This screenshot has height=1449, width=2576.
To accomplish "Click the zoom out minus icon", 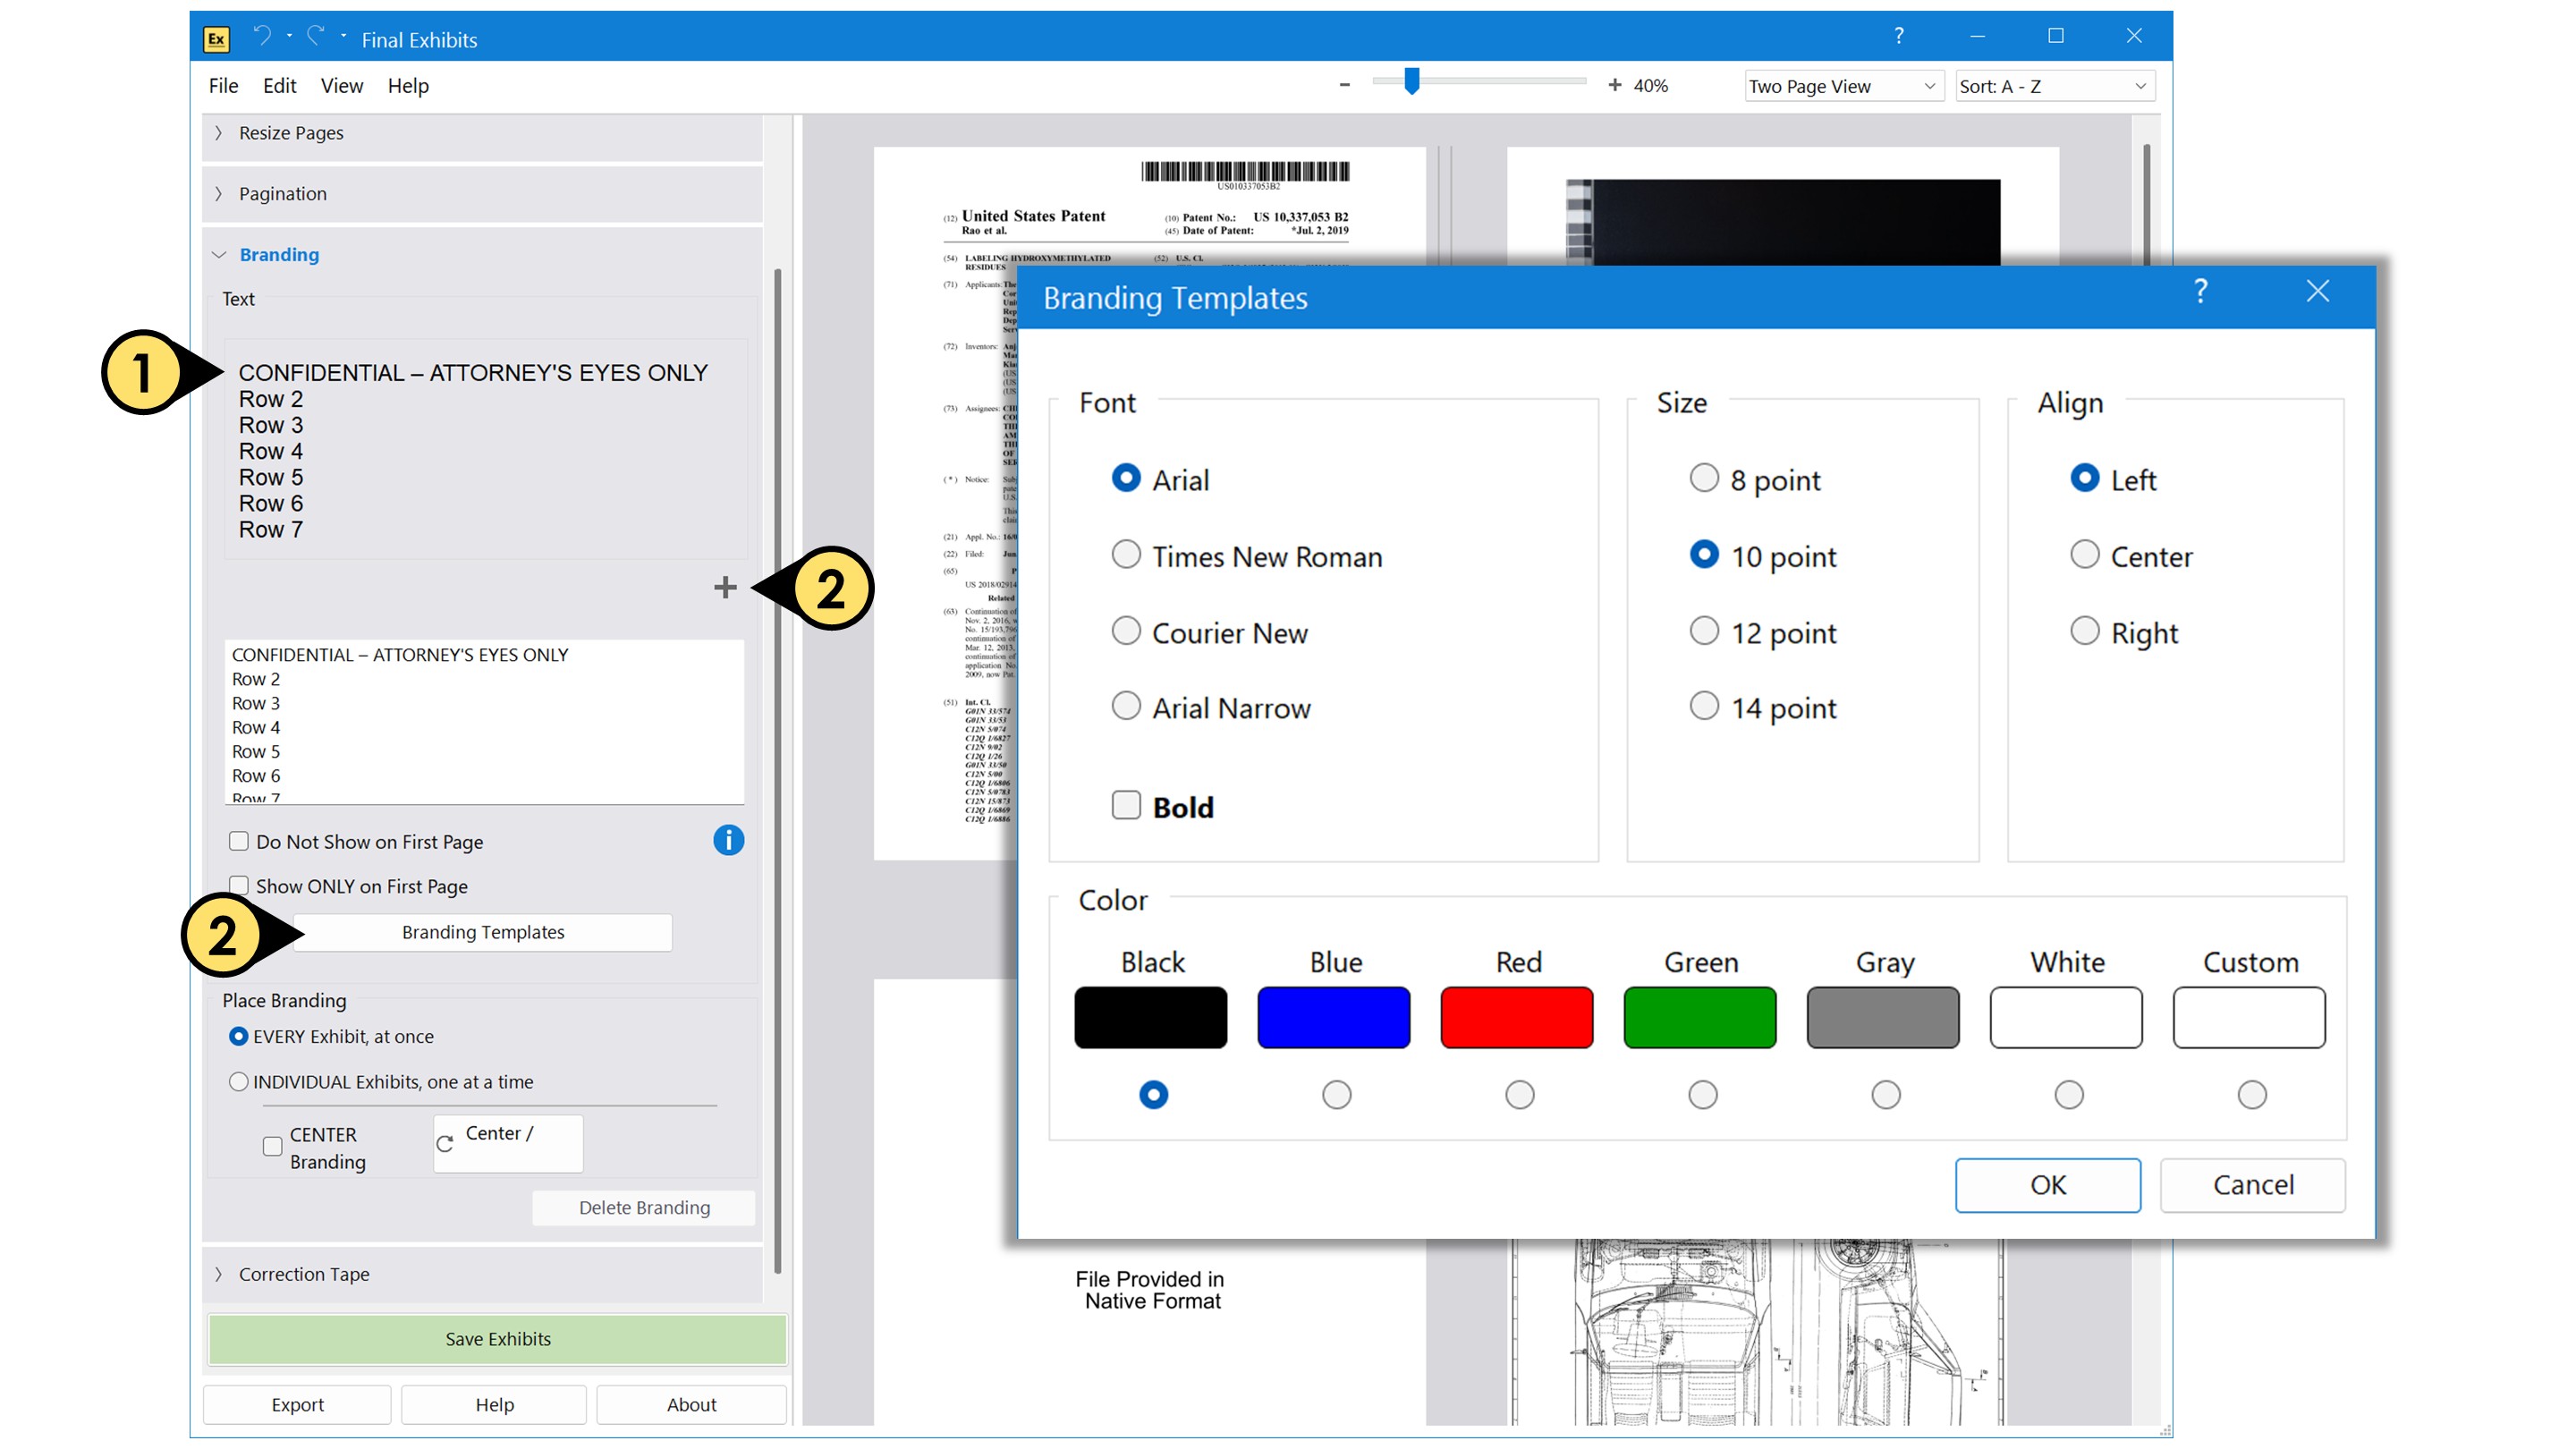I will (x=1344, y=86).
